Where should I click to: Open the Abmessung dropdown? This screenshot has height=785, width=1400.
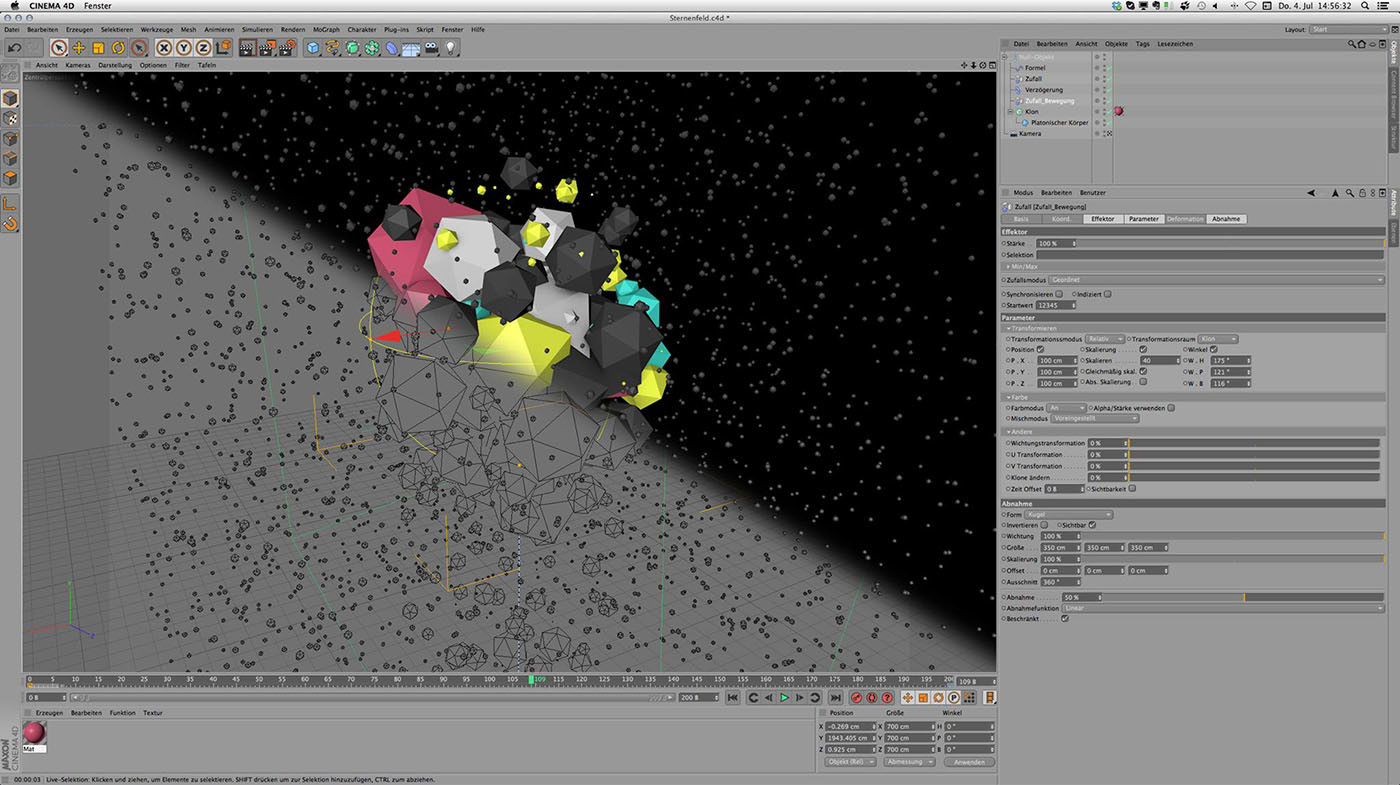911,762
